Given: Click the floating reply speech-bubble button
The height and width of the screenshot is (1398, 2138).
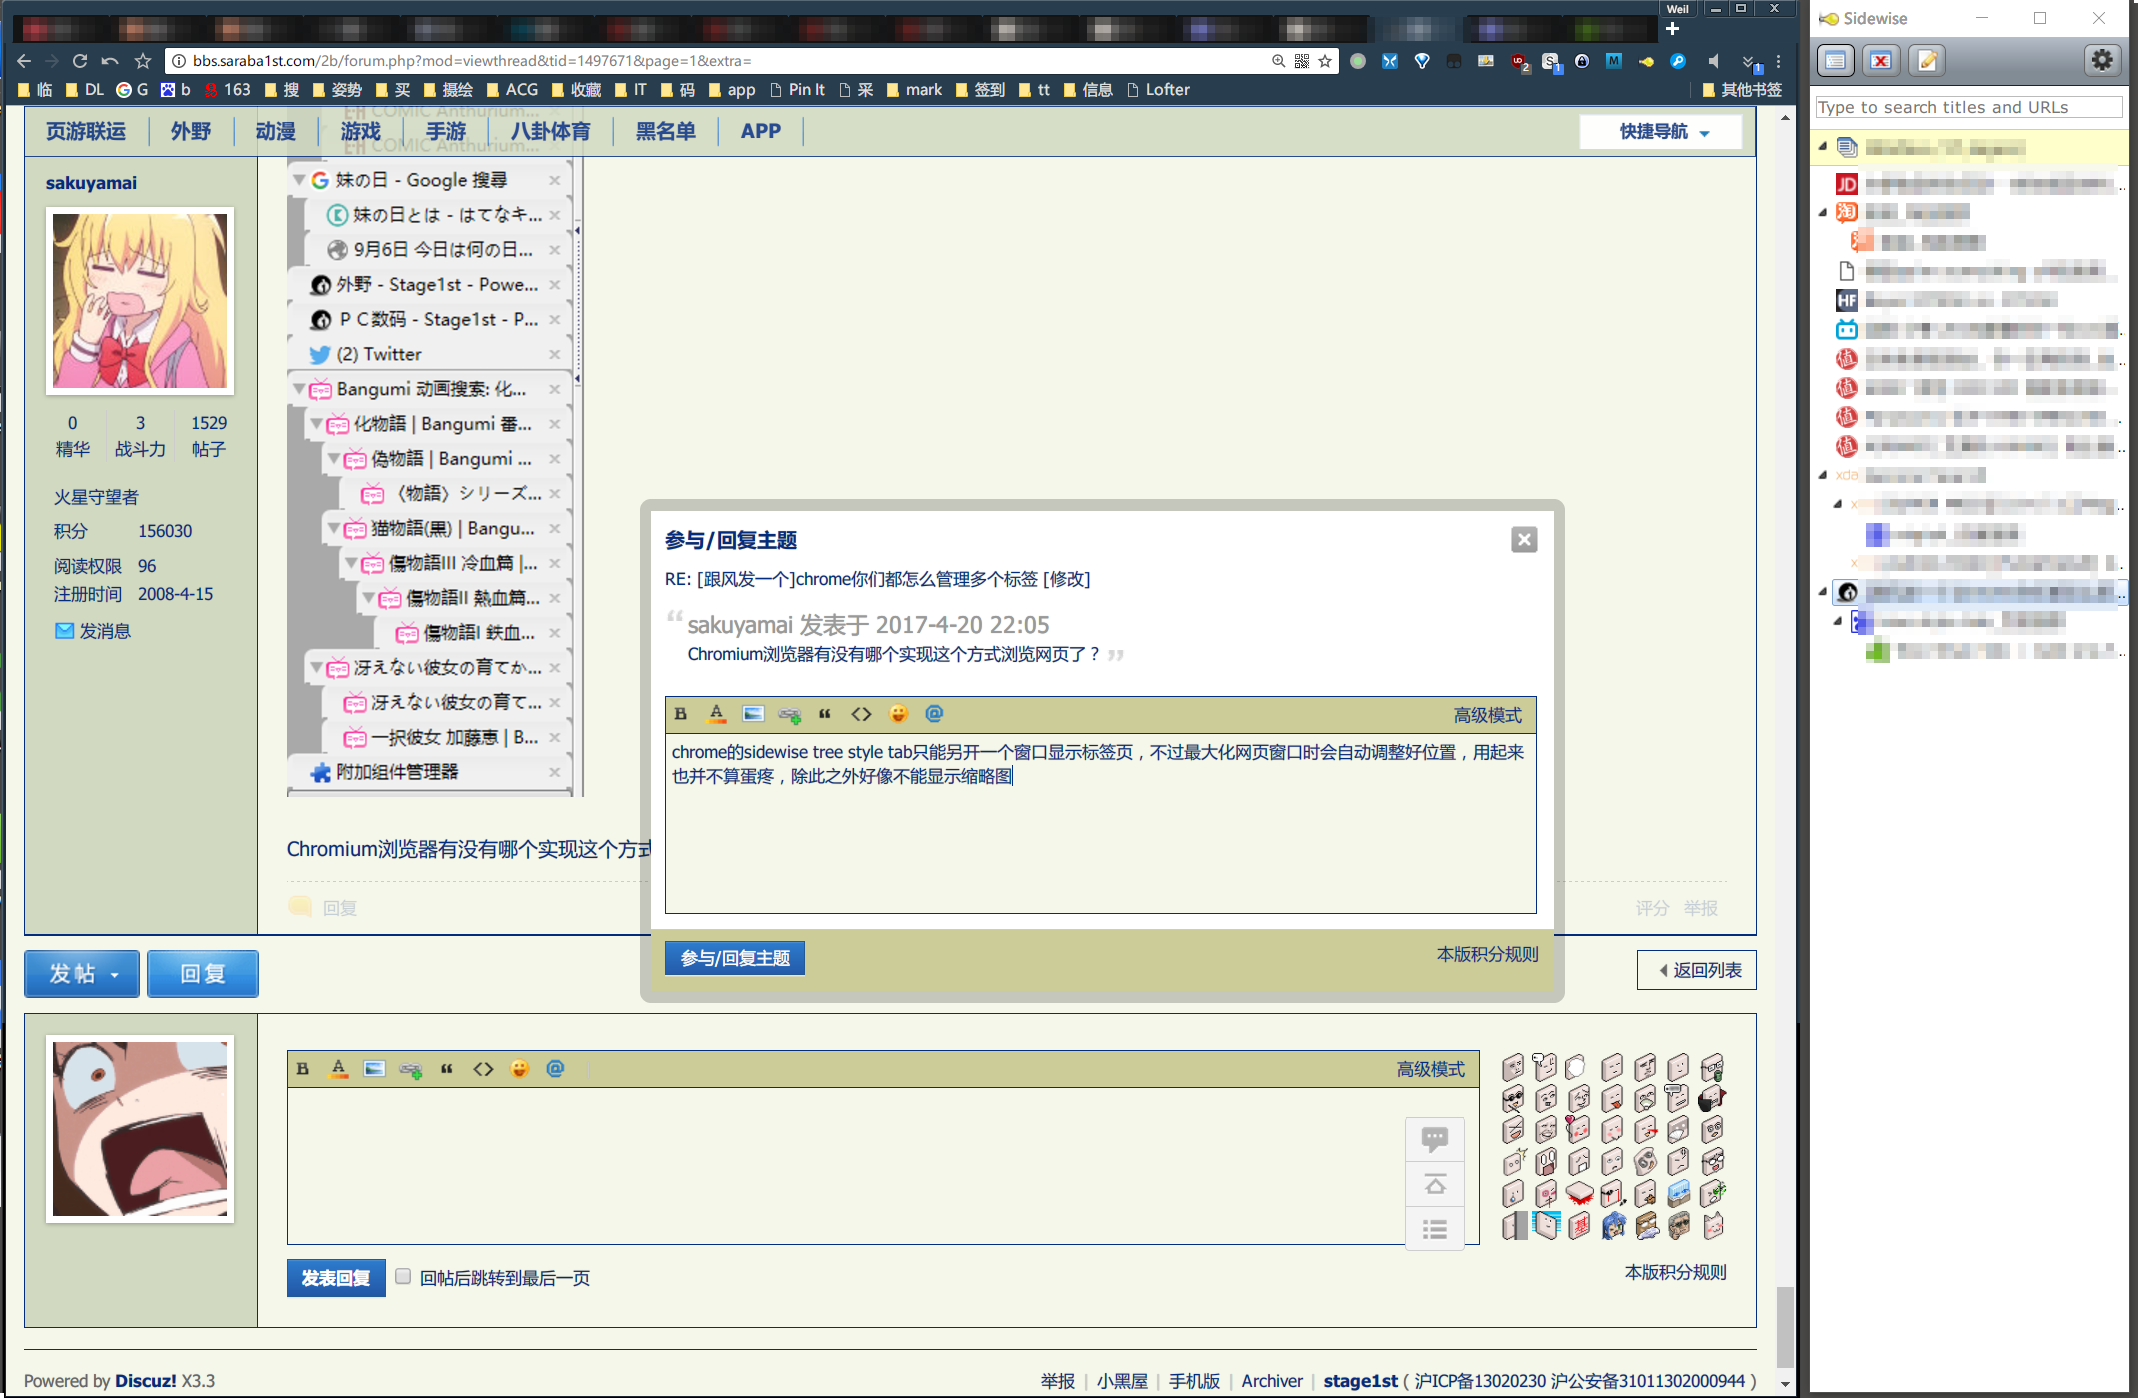Looking at the screenshot, I should [x=1435, y=1139].
